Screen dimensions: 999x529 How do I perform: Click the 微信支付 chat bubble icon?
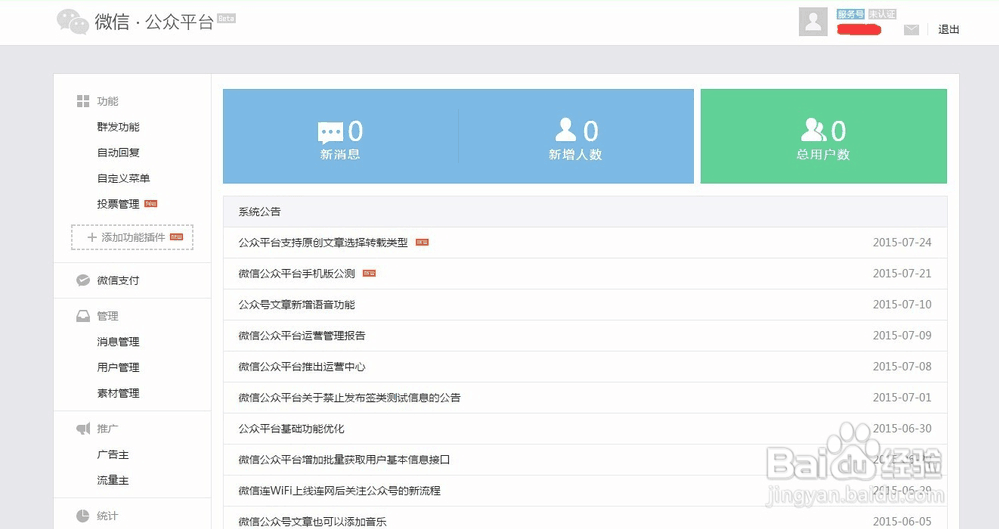point(83,280)
